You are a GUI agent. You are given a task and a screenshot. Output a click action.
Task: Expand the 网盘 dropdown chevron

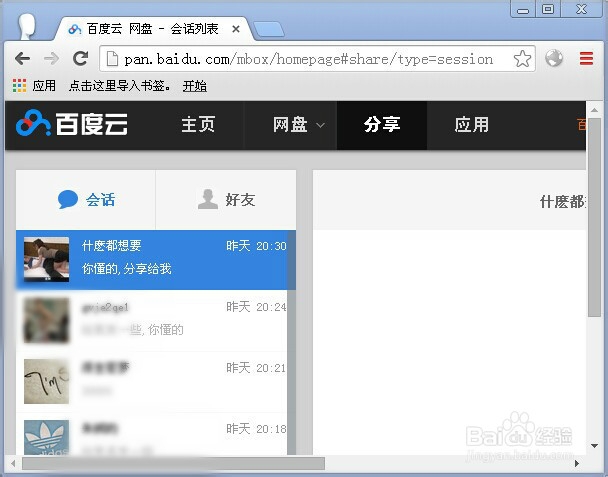320,125
